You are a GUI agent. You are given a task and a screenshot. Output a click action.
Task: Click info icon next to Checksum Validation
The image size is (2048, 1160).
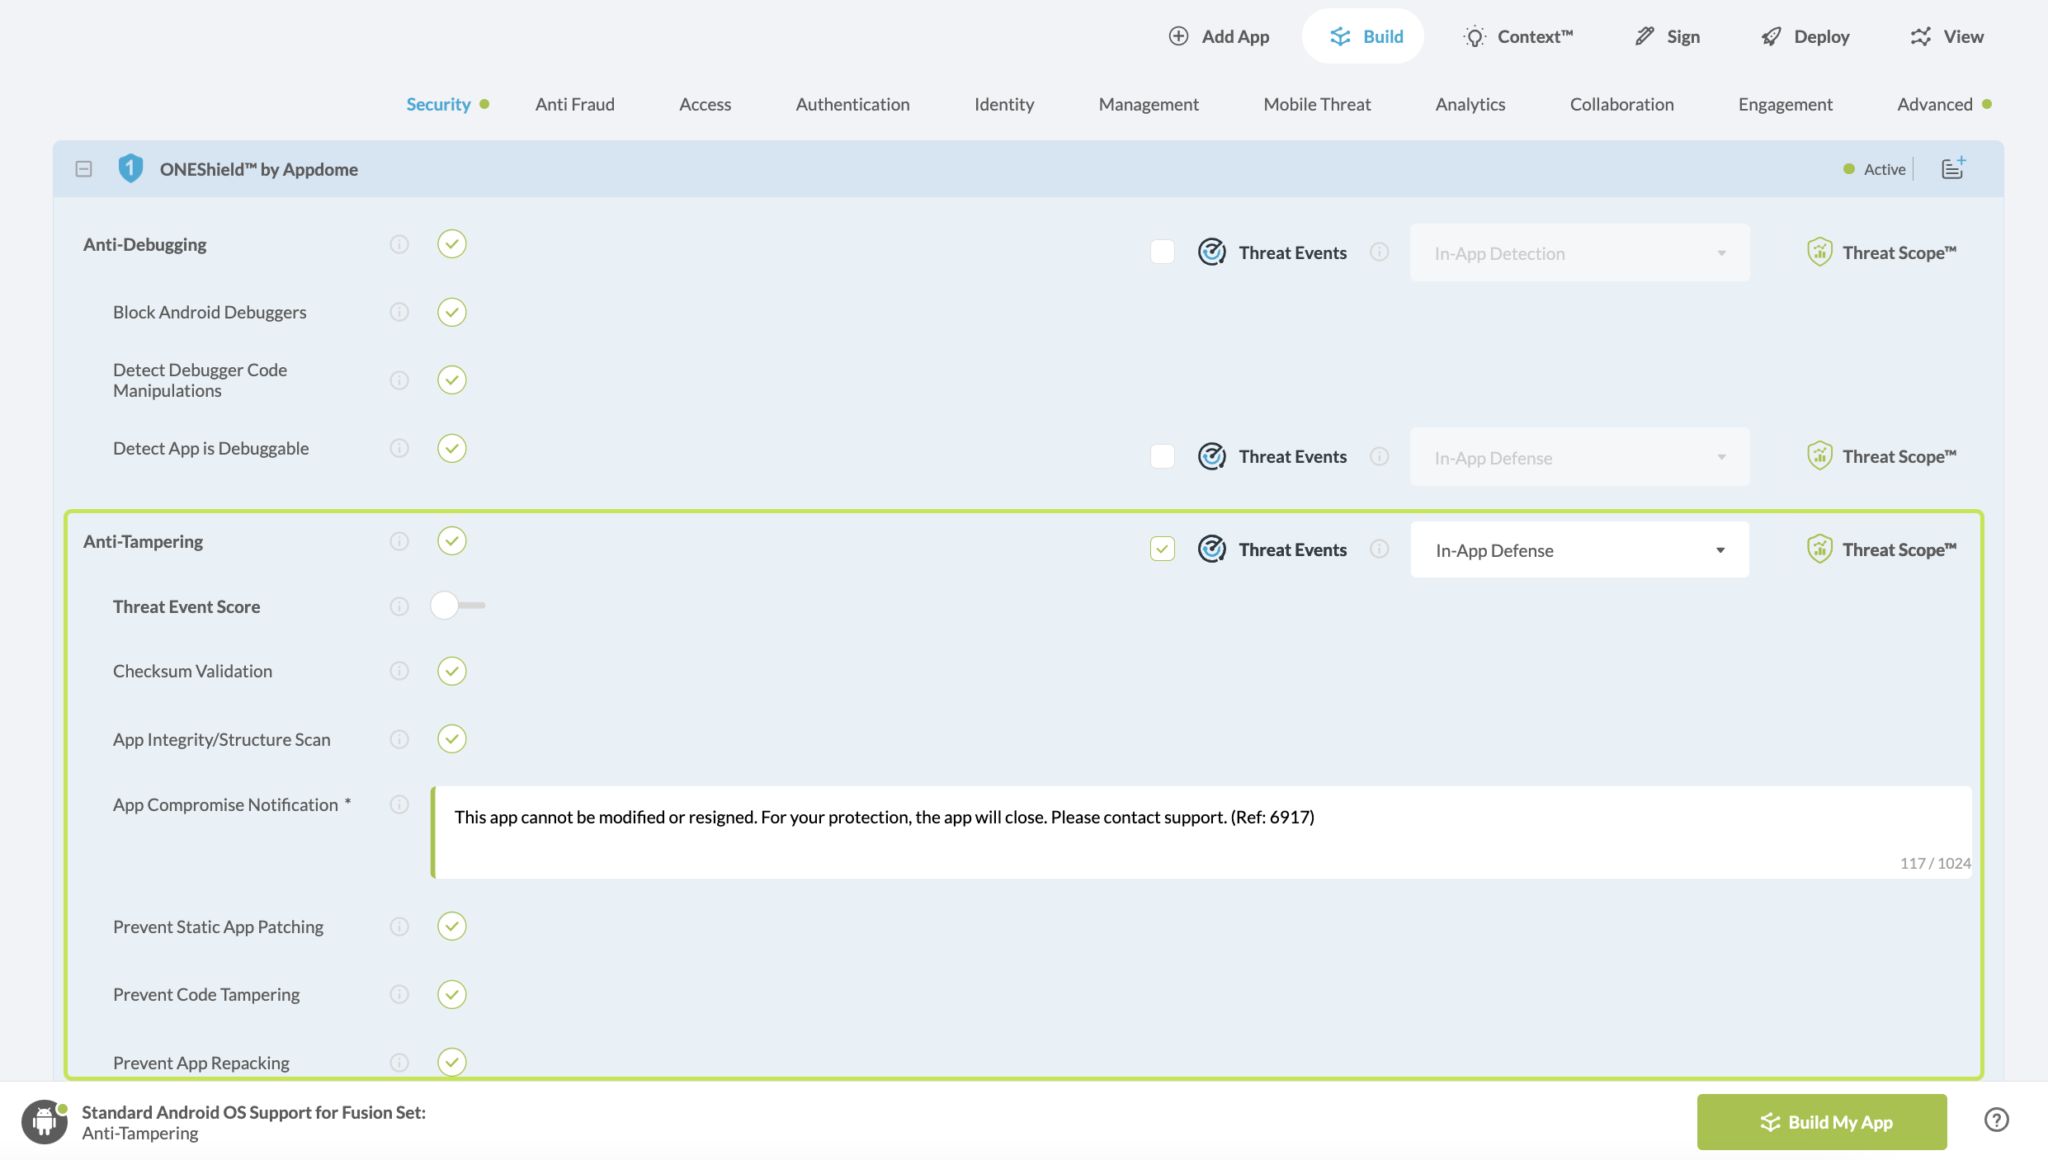click(x=399, y=671)
